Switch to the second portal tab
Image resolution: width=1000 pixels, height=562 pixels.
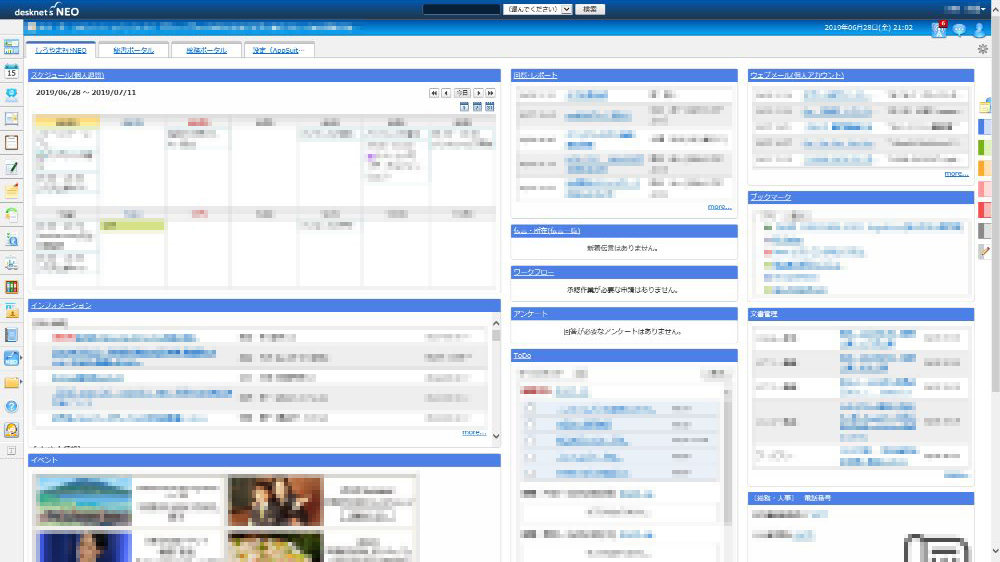[134, 50]
